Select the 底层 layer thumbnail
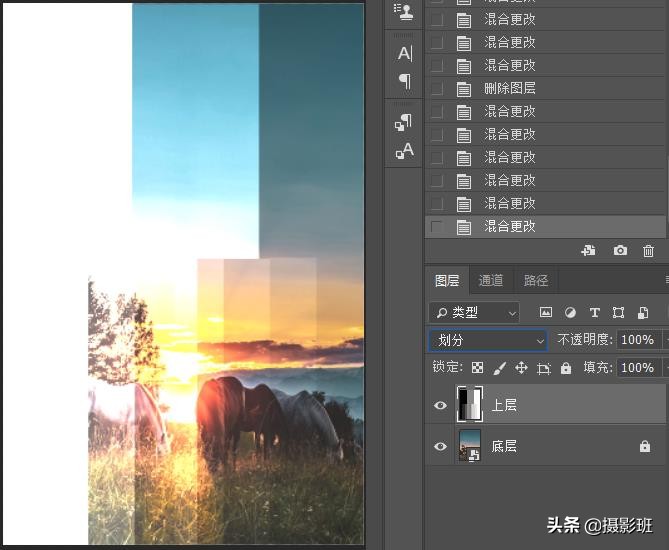 tap(469, 446)
